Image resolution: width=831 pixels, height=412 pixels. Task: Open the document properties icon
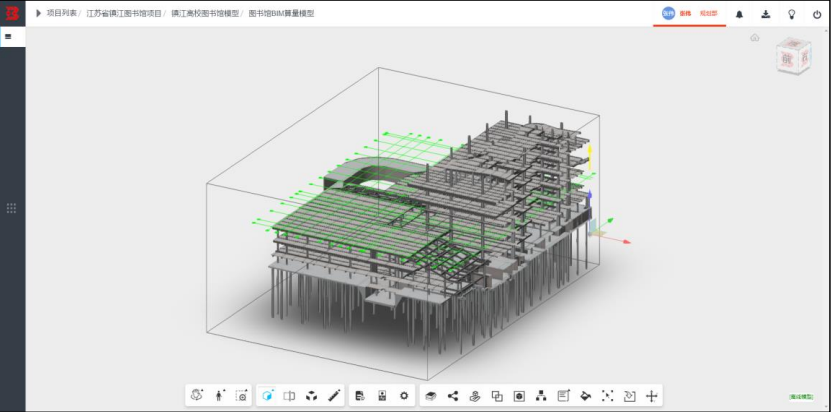coord(360,396)
